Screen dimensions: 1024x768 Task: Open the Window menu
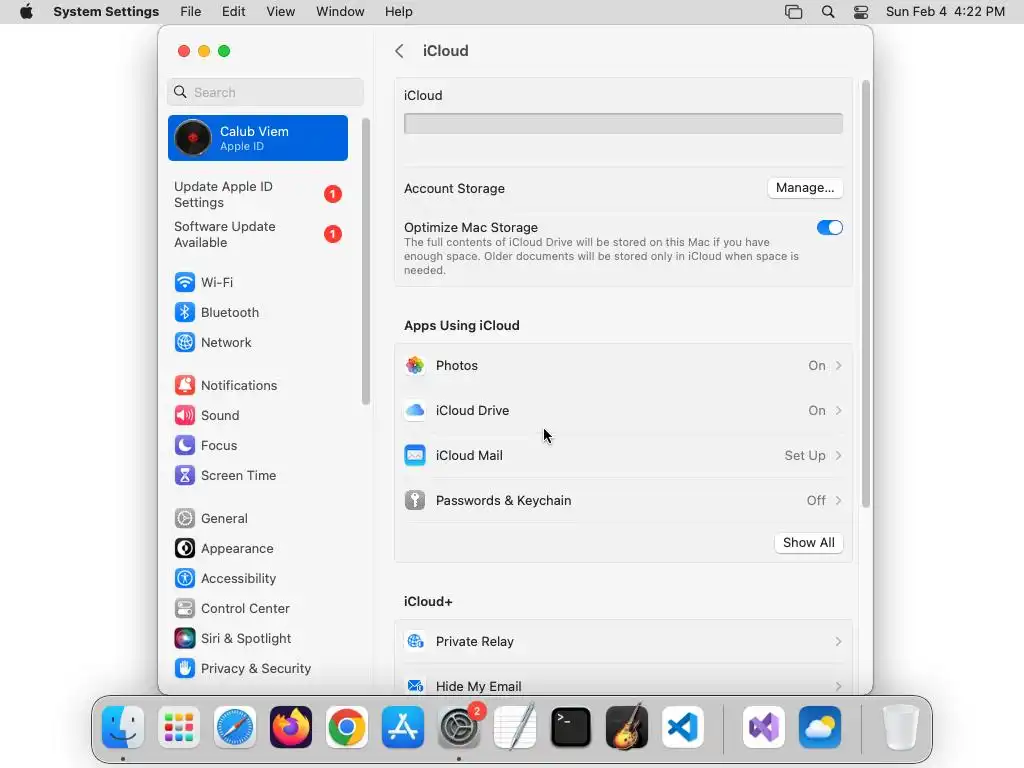click(x=340, y=12)
